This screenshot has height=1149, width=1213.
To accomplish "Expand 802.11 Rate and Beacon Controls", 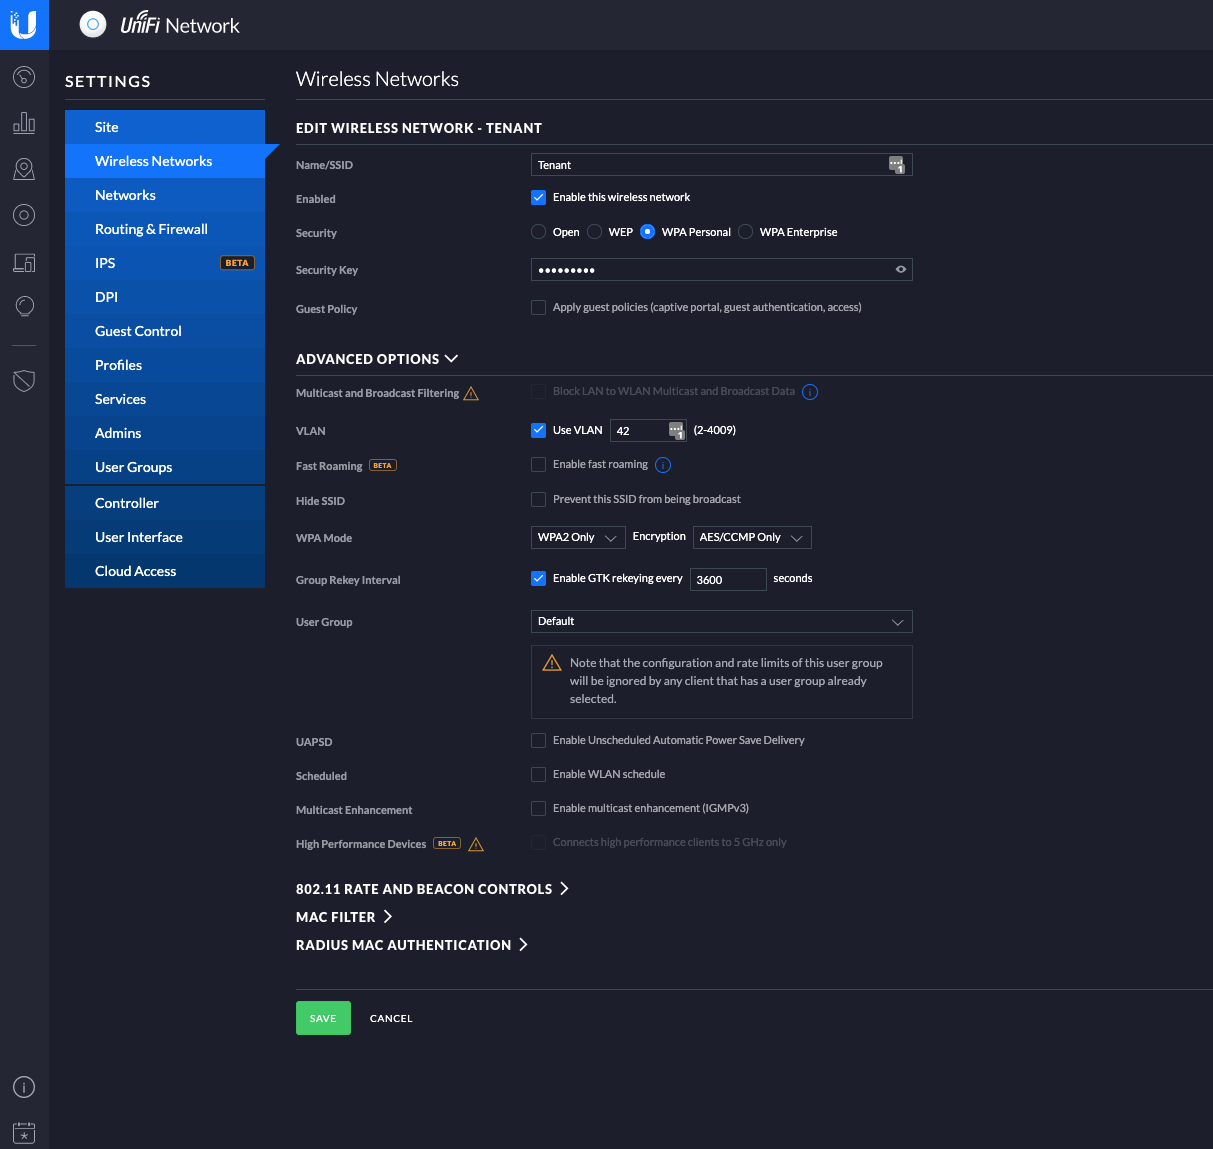I will coord(432,889).
